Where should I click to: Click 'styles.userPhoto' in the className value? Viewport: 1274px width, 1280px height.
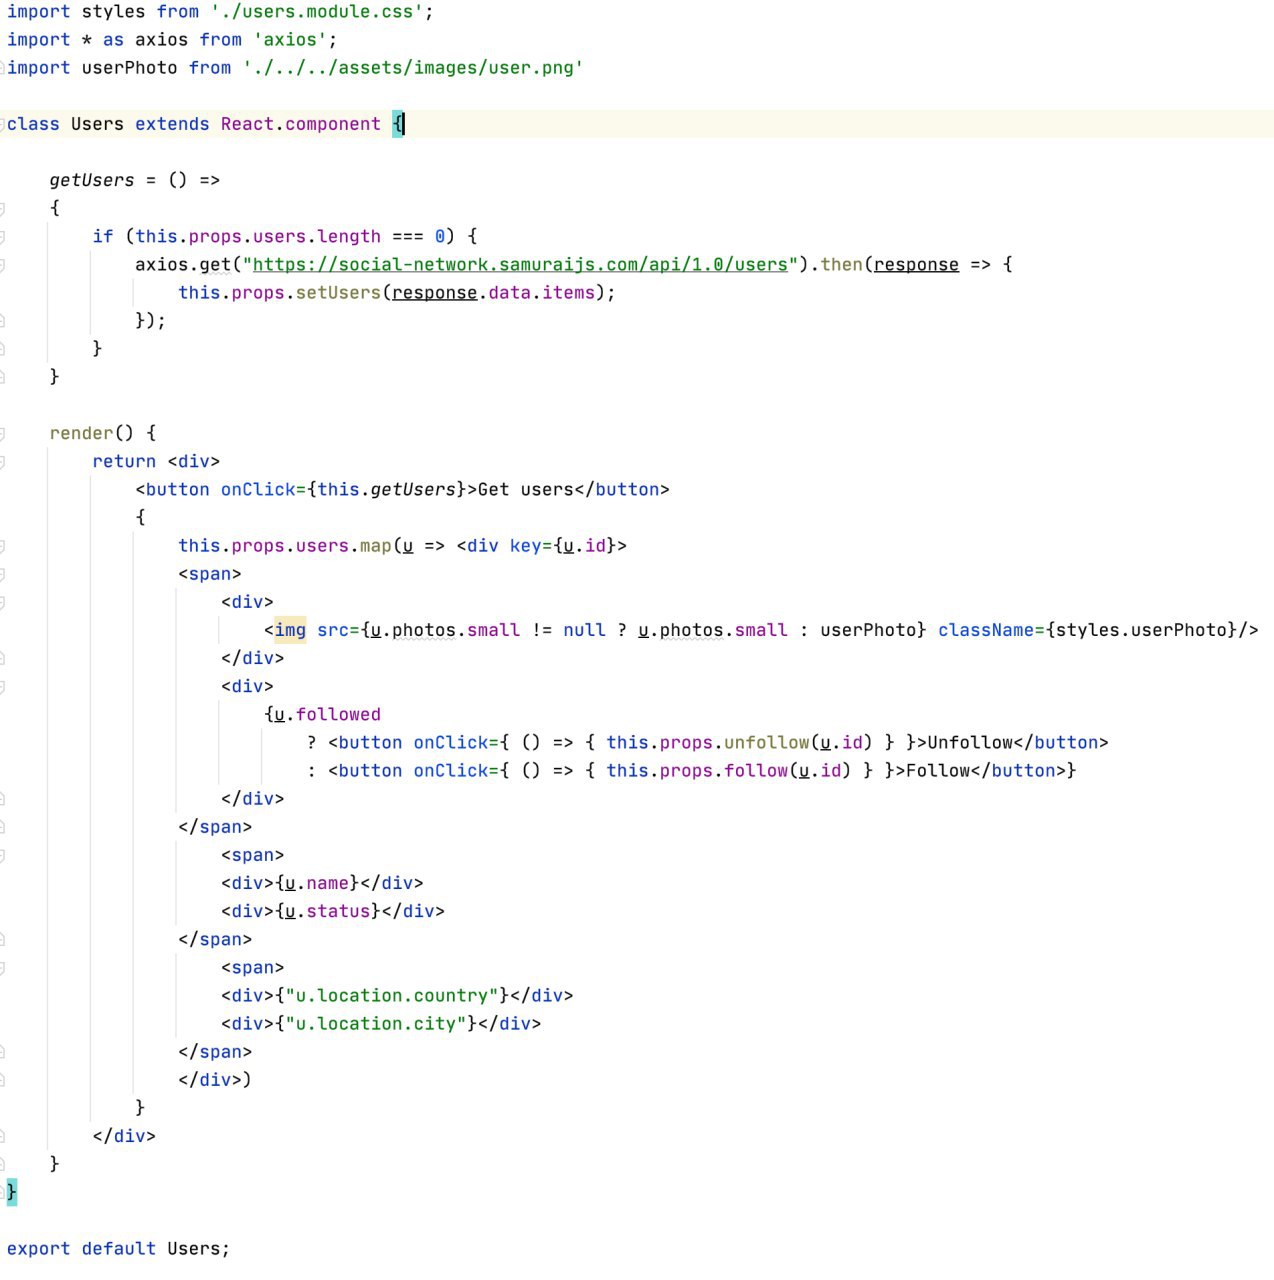tap(1141, 629)
